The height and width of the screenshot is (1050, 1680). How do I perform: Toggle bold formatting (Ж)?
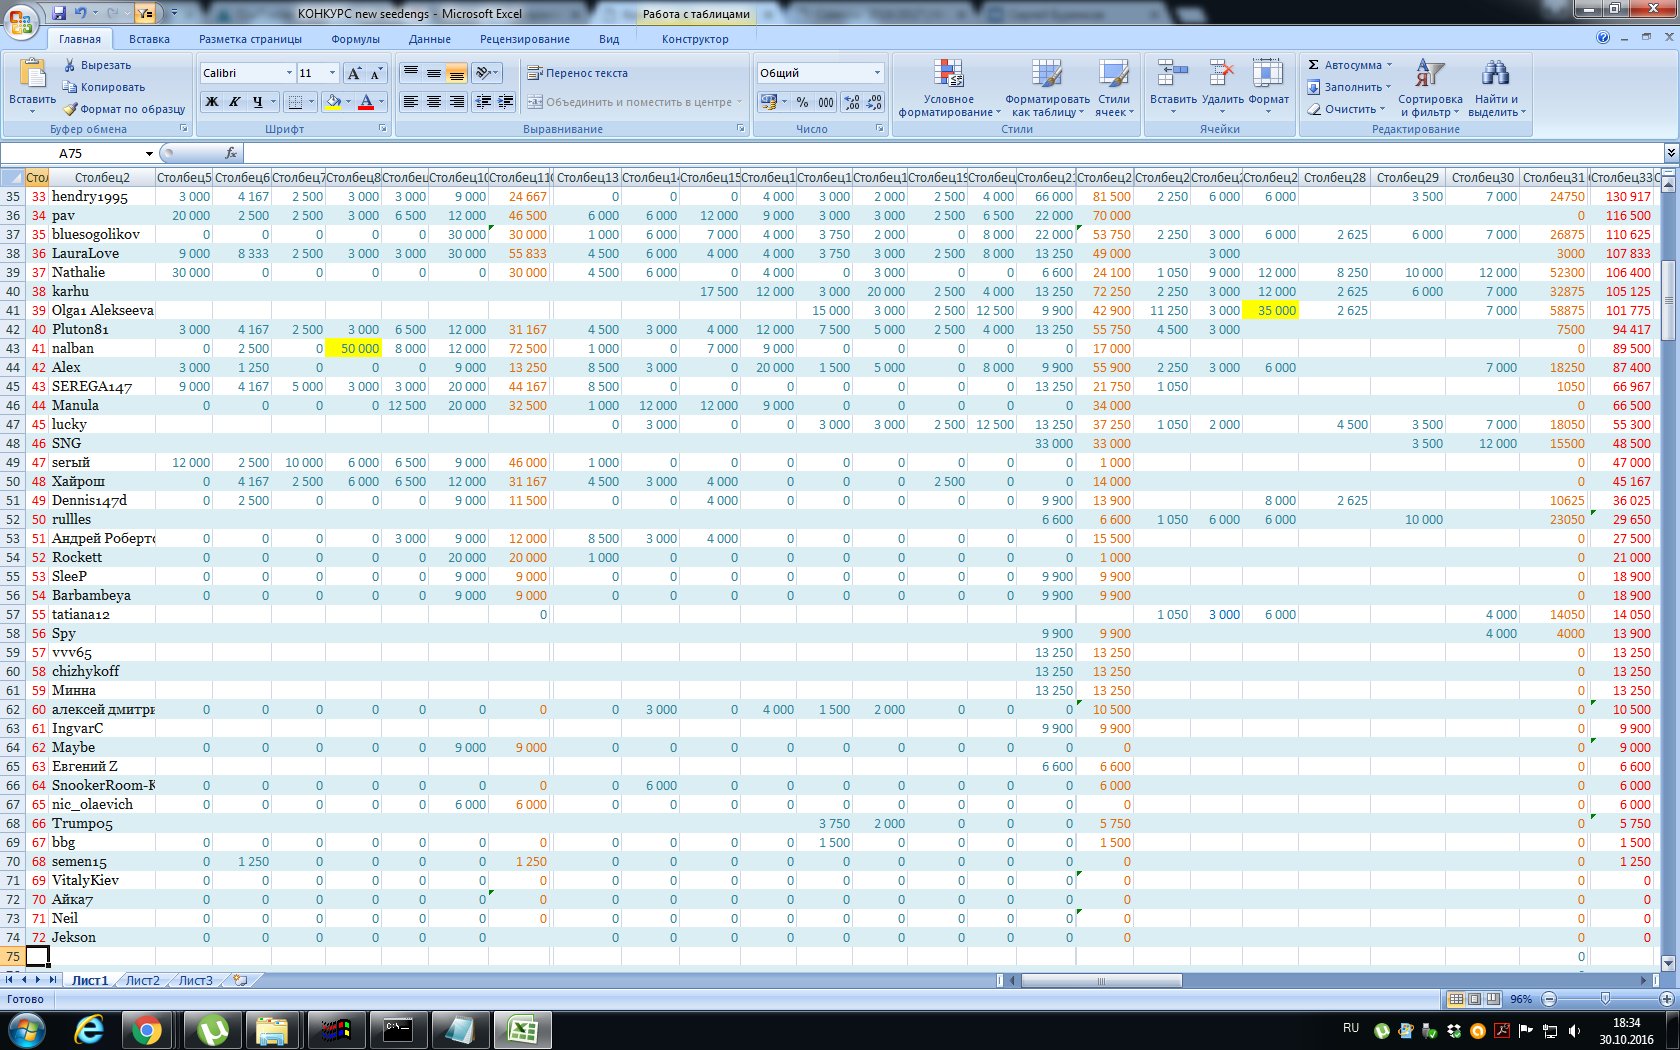coord(211,102)
